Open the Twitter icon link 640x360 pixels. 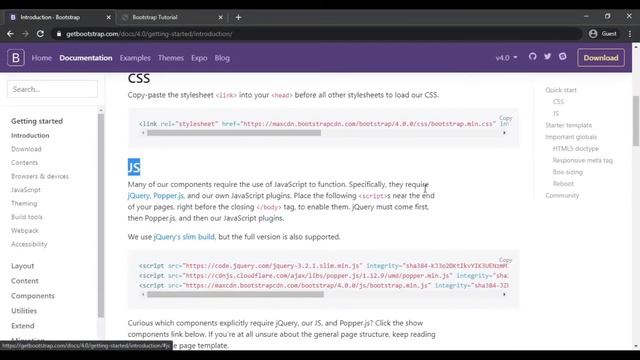547,57
